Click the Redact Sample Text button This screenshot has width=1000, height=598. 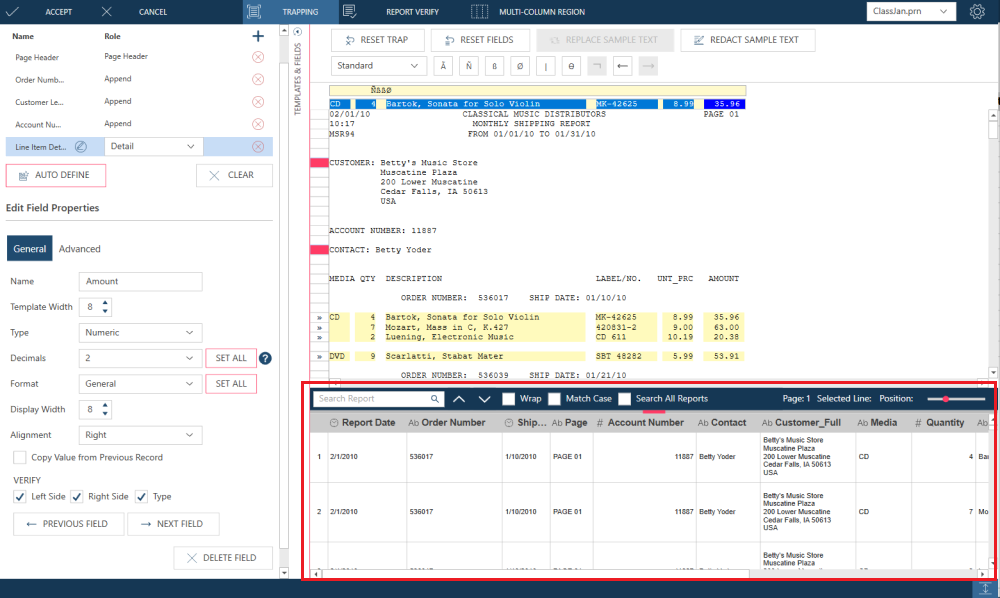(747, 40)
